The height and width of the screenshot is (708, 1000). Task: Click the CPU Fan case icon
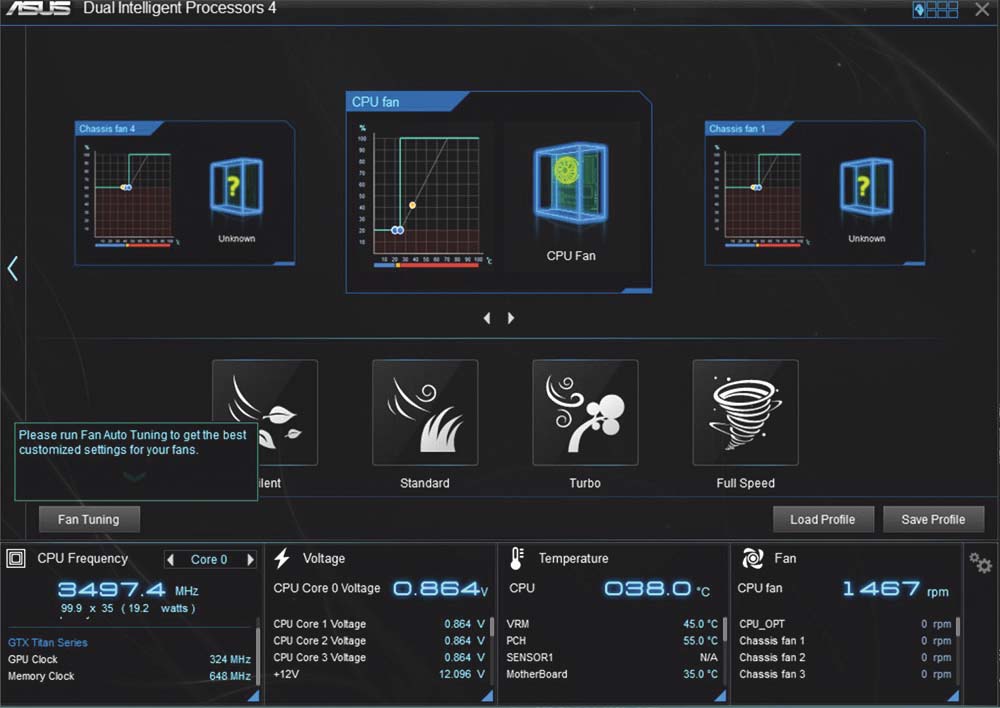tap(571, 182)
